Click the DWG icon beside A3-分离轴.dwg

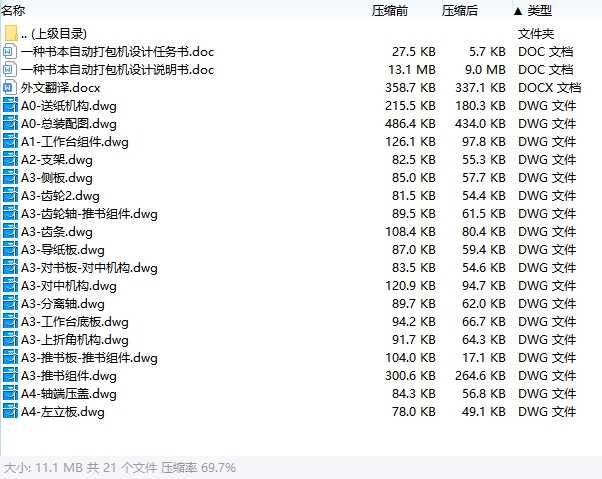tap(10, 304)
